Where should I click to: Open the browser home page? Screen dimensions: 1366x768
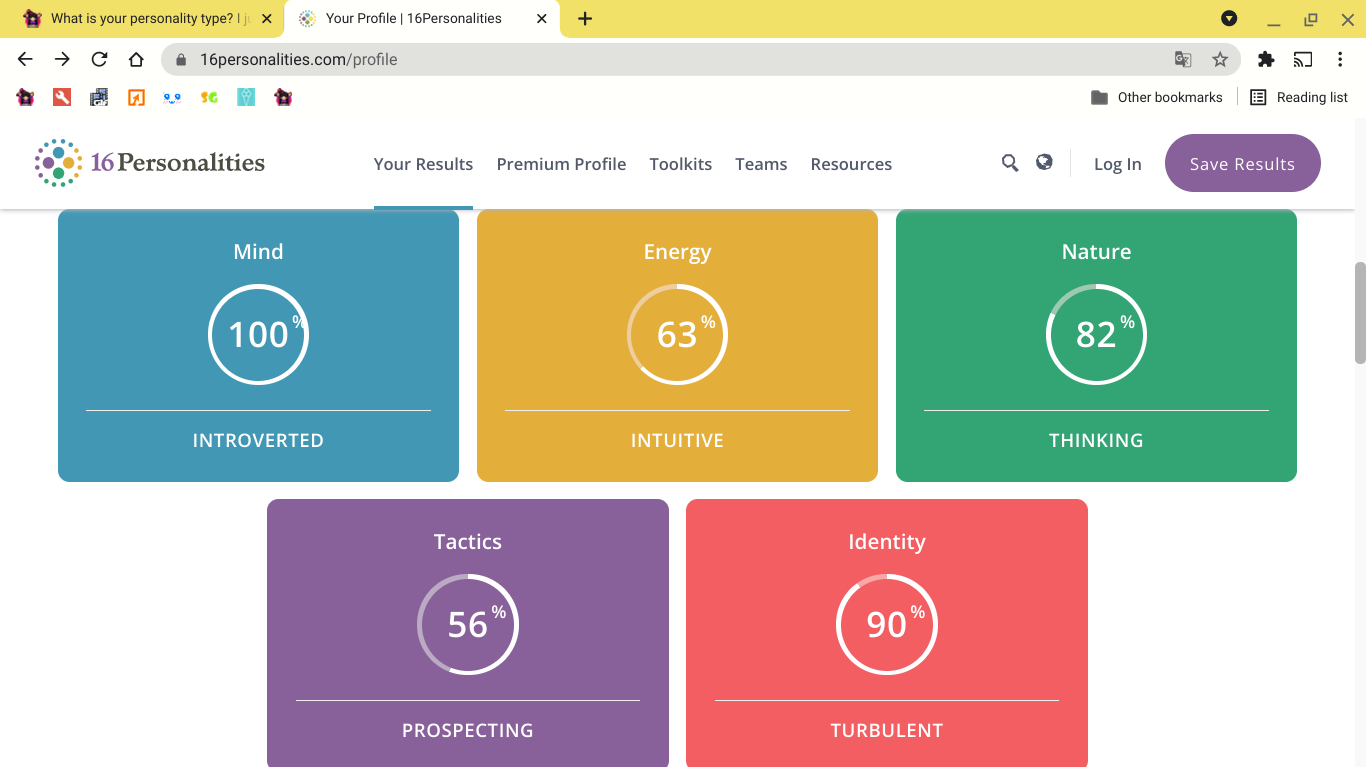[136, 59]
